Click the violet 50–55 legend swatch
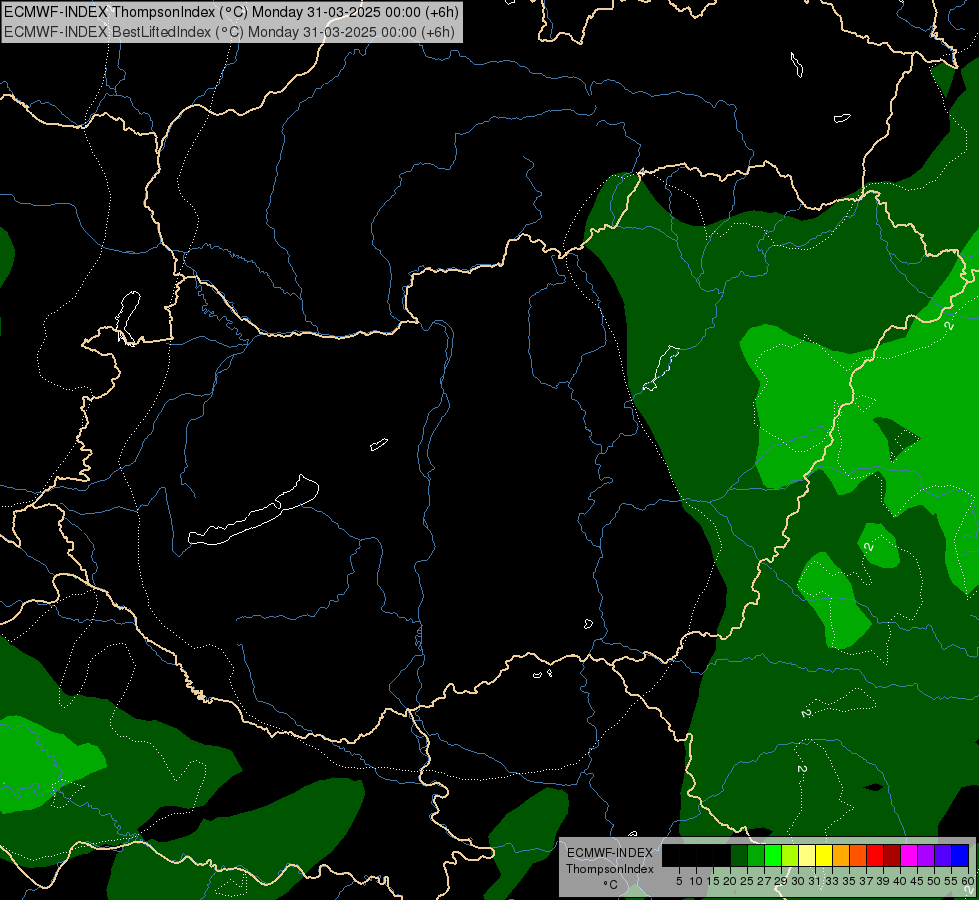 click(x=943, y=855)
